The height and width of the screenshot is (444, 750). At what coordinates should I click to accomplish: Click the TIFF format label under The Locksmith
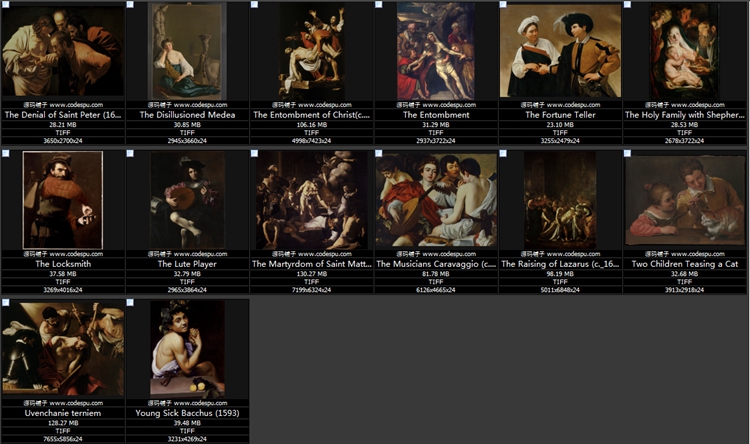click(x=63, y=282)
